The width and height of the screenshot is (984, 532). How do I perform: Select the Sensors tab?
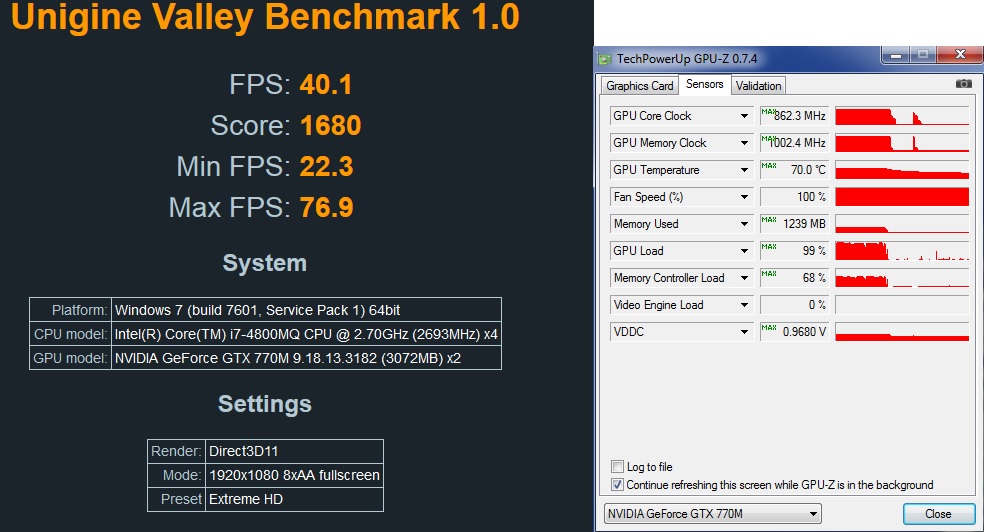pyautogui.click(x=704, y=84)
